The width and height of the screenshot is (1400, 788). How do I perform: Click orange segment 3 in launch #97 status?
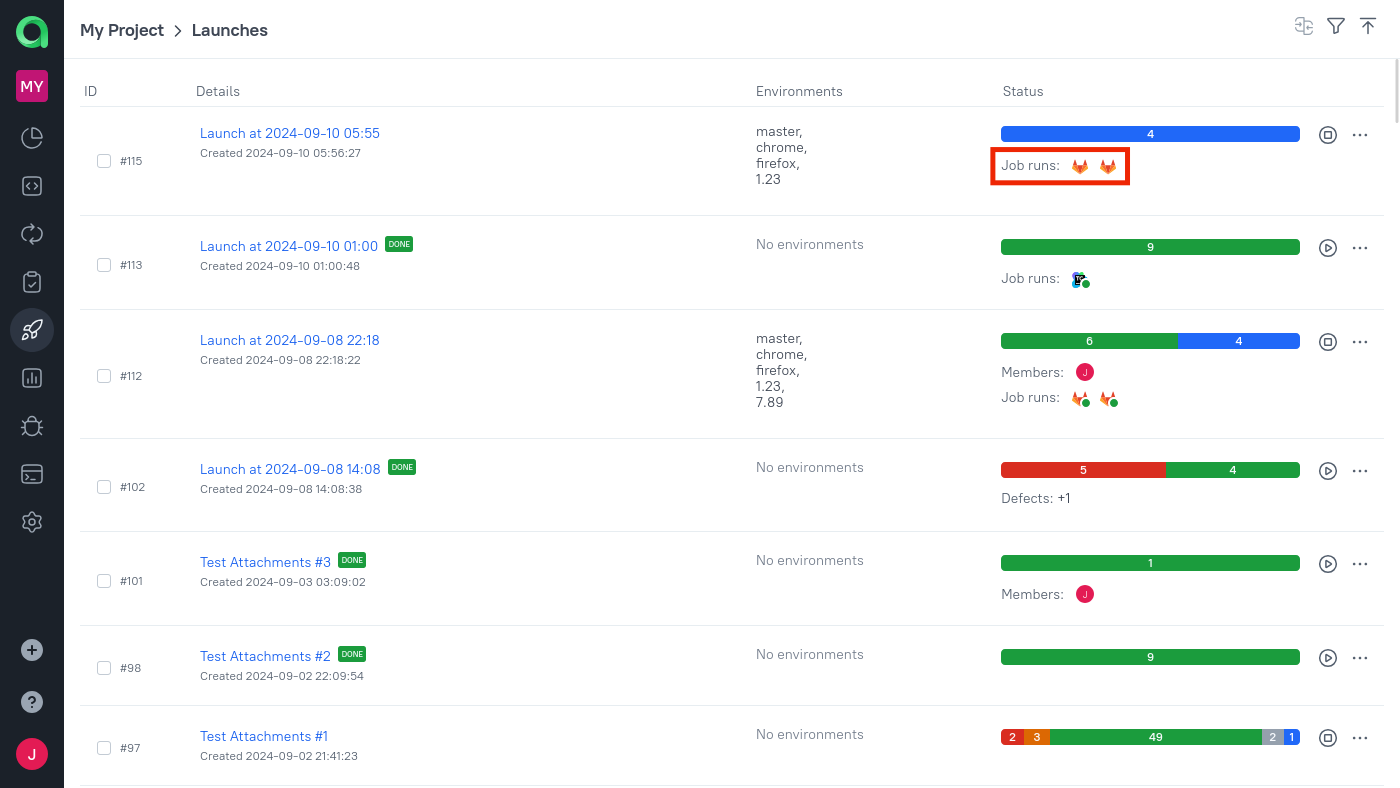[x=1037, y=737]
